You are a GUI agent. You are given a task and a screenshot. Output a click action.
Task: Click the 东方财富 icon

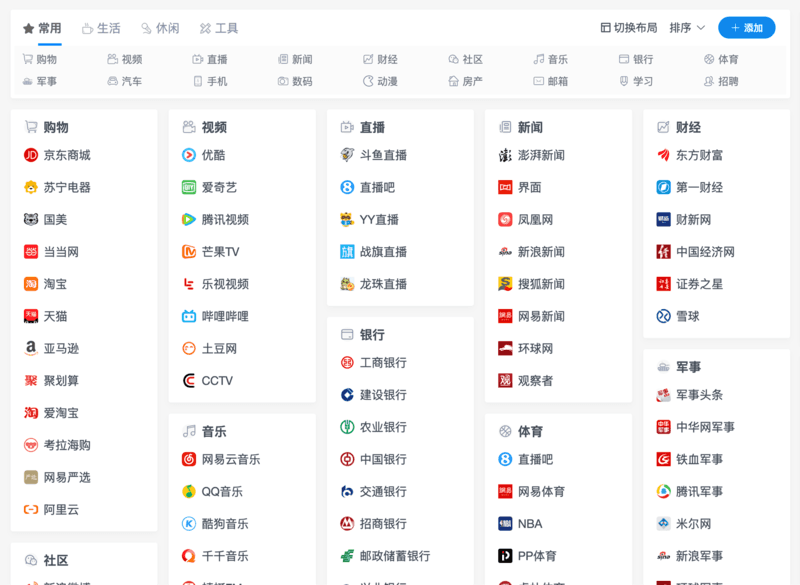point(663,155)
